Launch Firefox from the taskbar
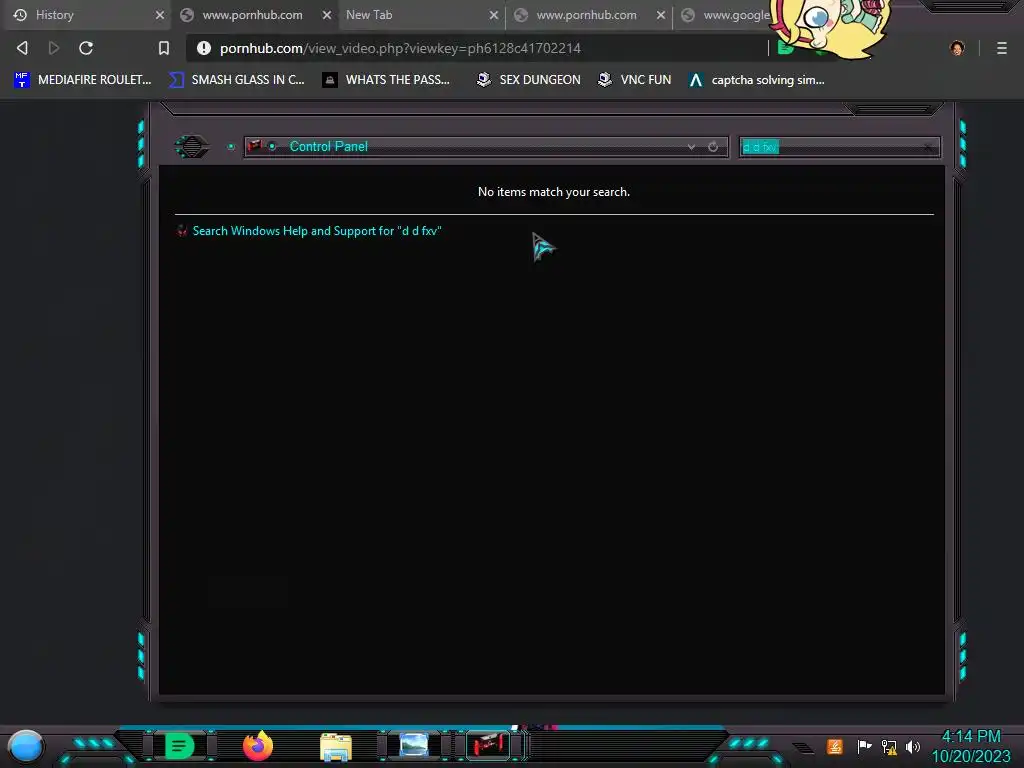Image resolution: width=1024 pixels, height=768 pixels. click(x=258, y=746)
